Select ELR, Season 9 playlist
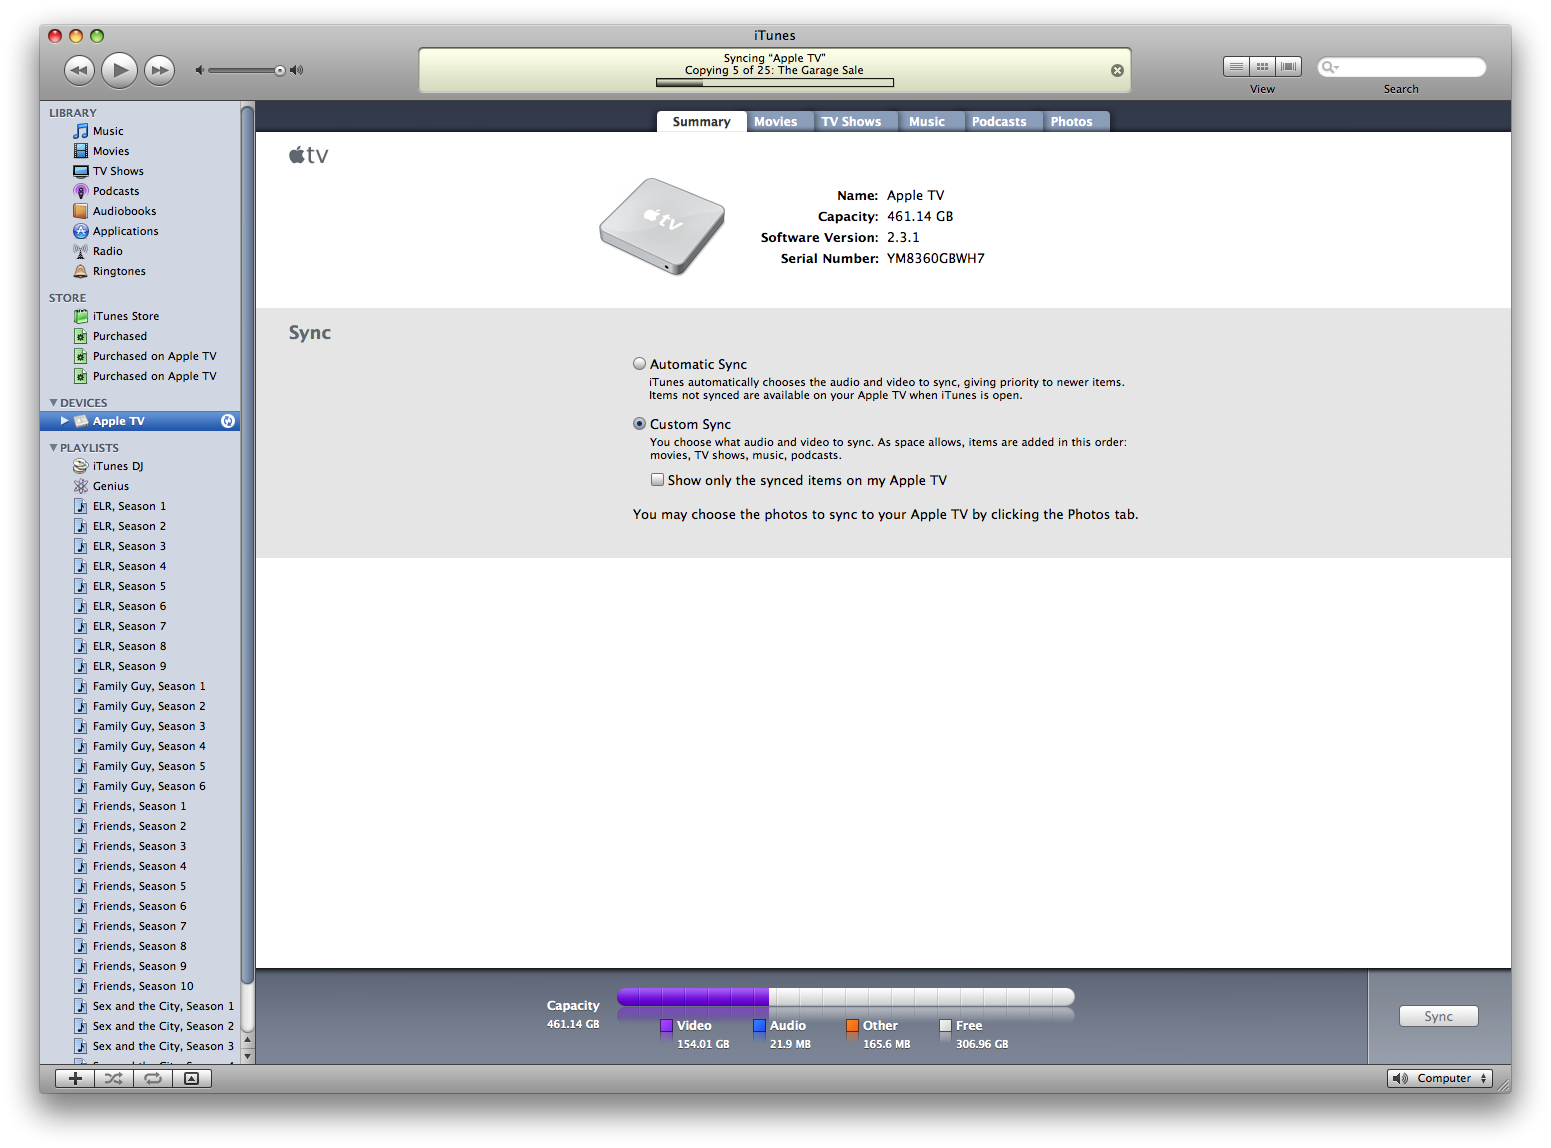 pos(140,666)
